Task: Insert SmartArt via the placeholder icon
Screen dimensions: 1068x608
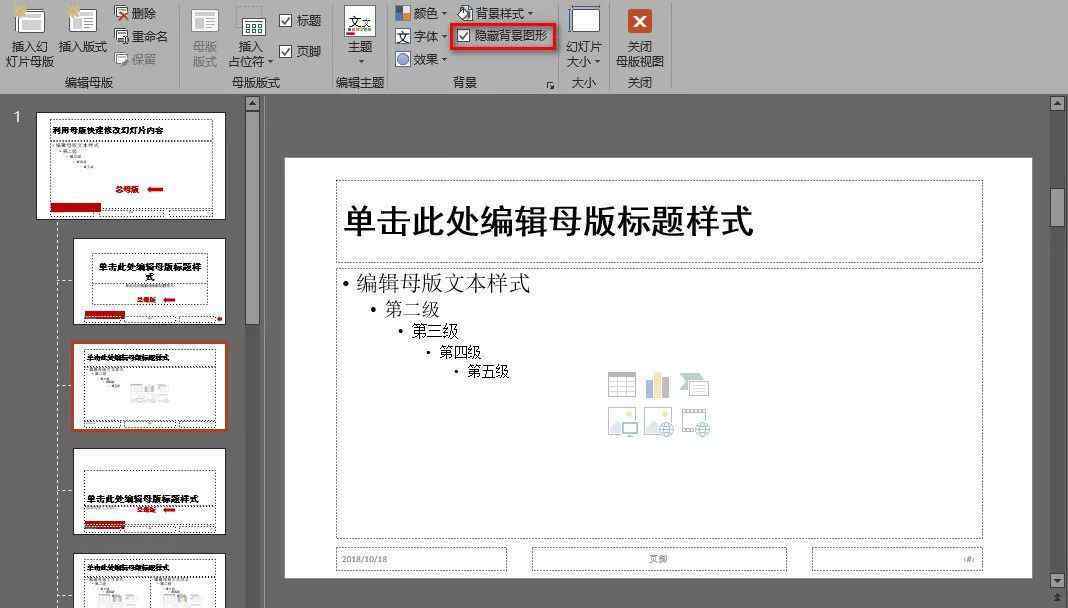Action: click(x=694, y=385)
